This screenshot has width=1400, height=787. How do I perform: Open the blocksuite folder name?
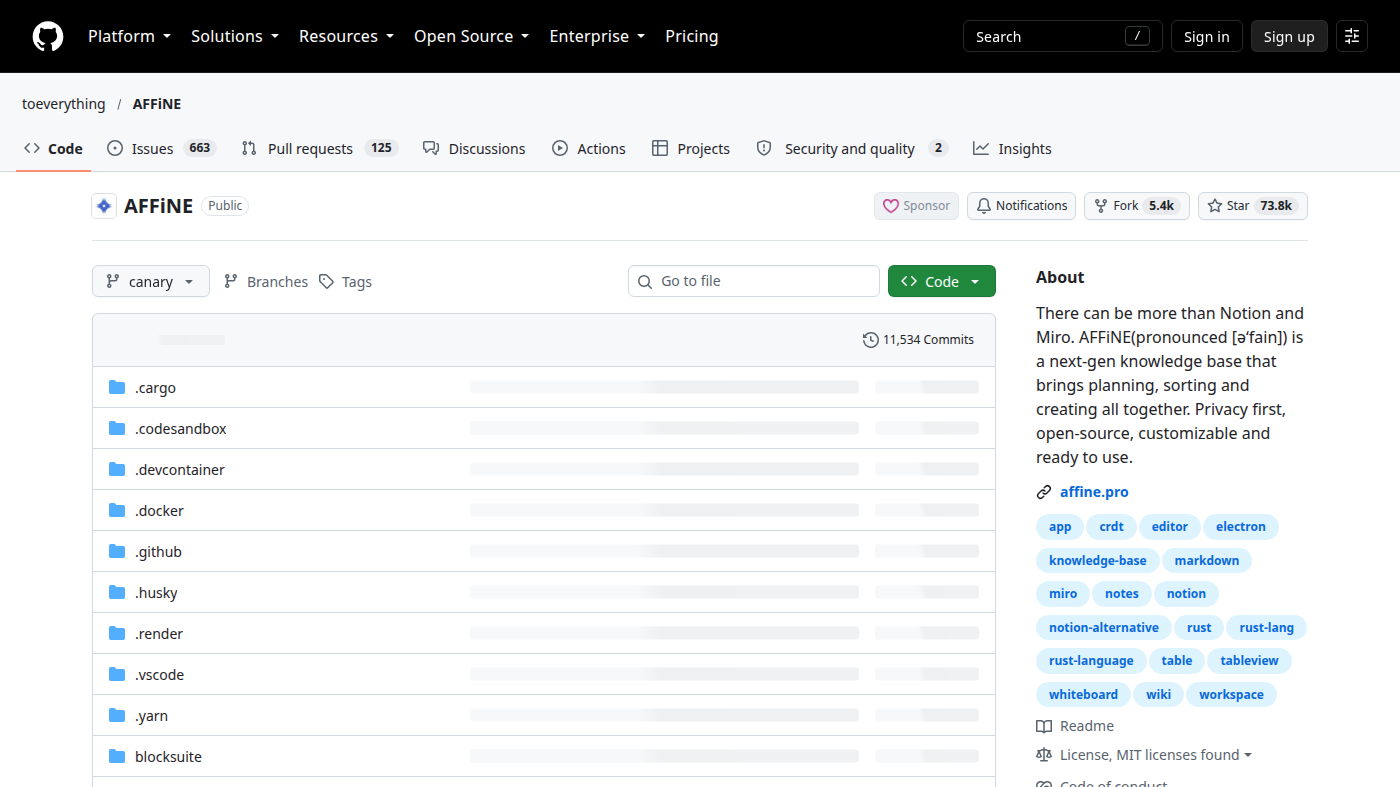(x=168, y=757)
